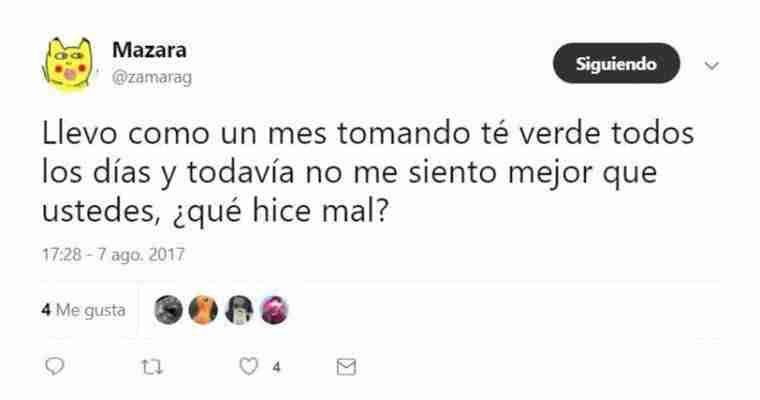This screenshot has height=400, width=760.
Task: Click the words todavía no me siento
Action: [x=342, y=173]
